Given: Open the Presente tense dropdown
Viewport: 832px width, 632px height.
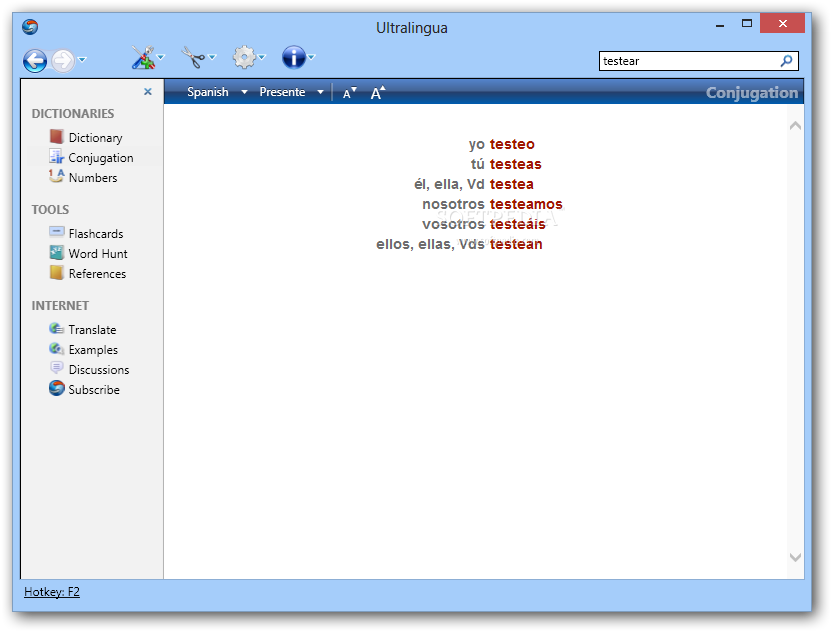Looking at the screenshot, I should pos(291,92).
